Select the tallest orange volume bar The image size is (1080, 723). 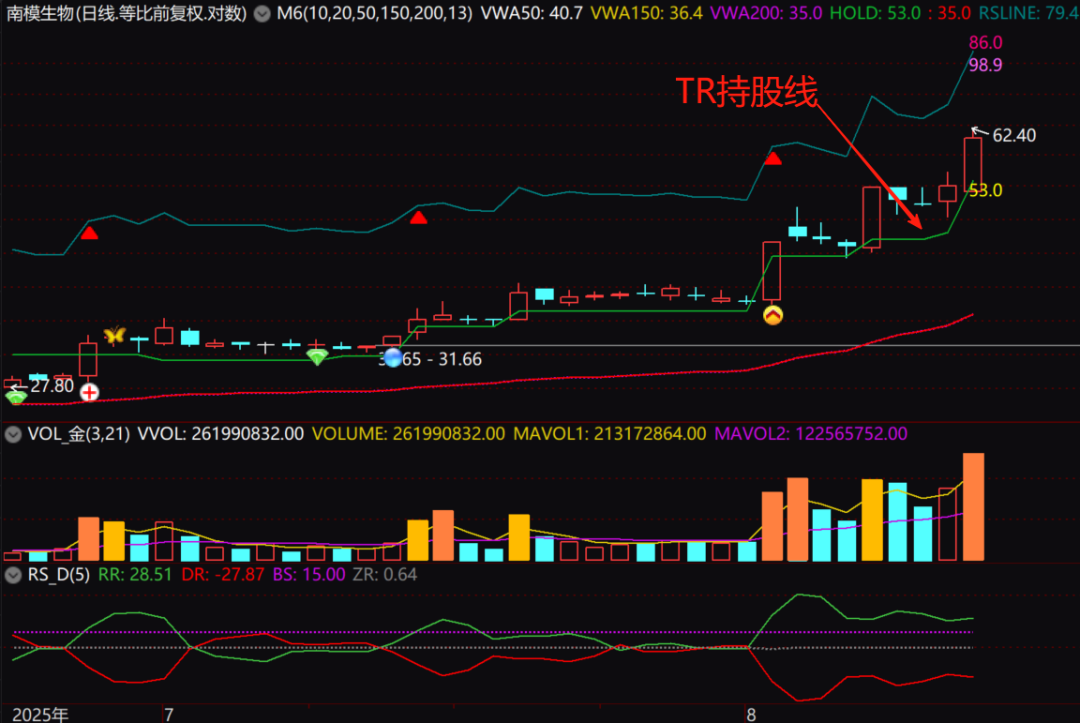click(973, 507)
